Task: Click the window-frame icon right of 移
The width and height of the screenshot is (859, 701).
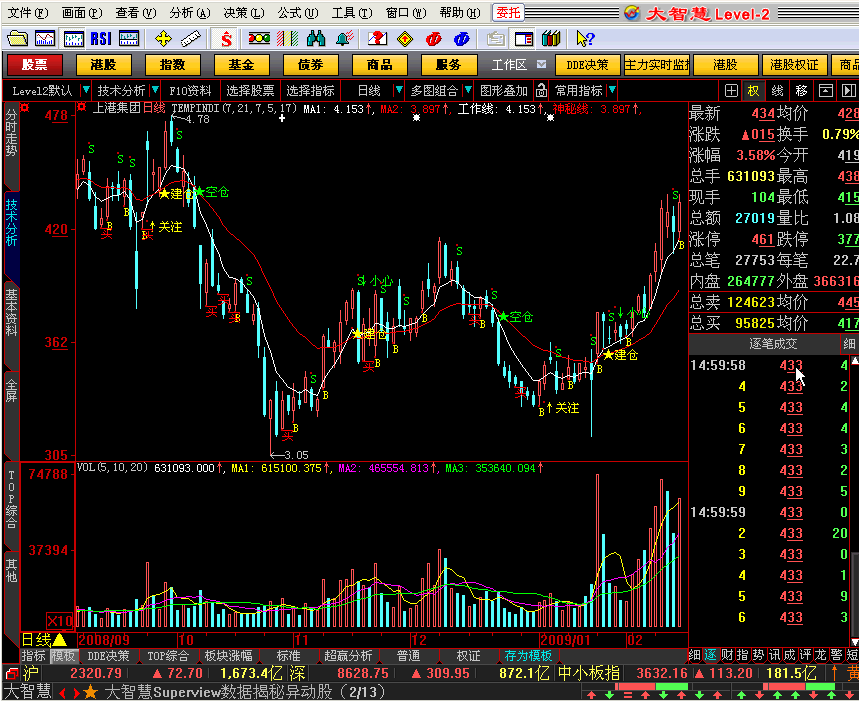Action: point(826,90)
